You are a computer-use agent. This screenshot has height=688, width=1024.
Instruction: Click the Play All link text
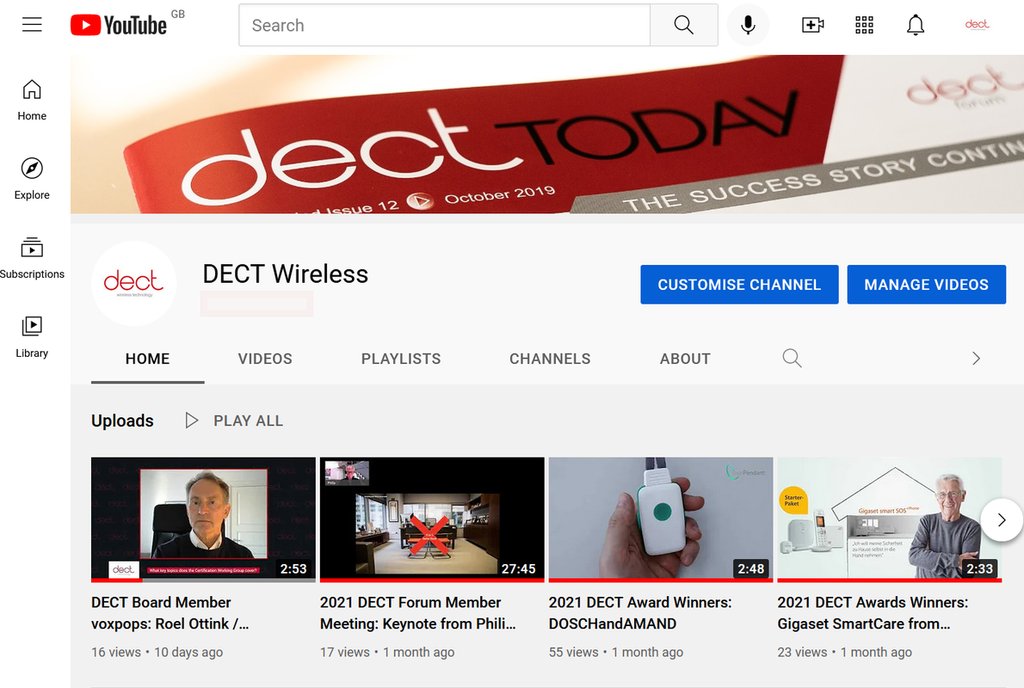click(x=248, y=421)
